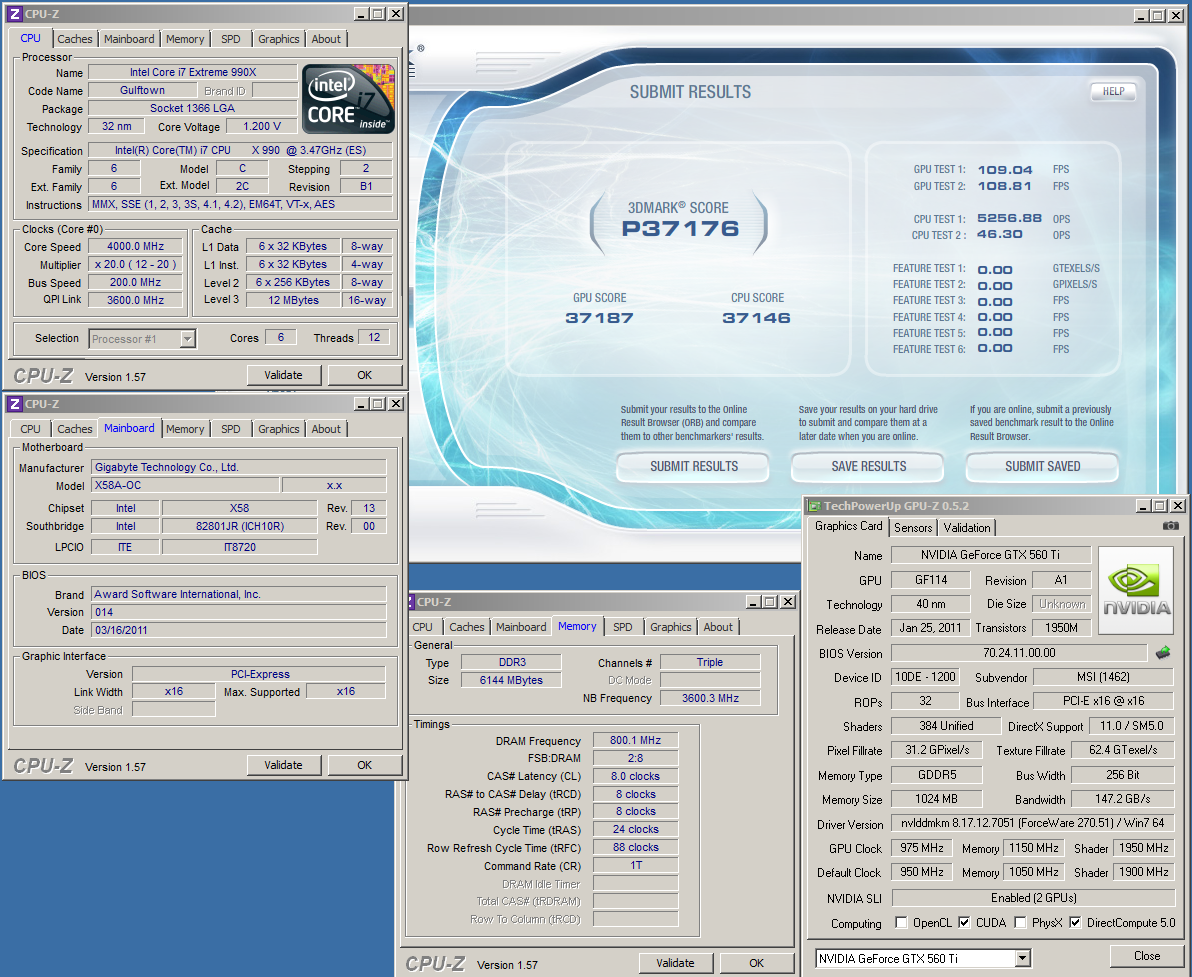Image resolution: width=1192 pixels, height=977 pixels.
Task: Enable the PhysX checkbox
Action: coord(1020,922)
